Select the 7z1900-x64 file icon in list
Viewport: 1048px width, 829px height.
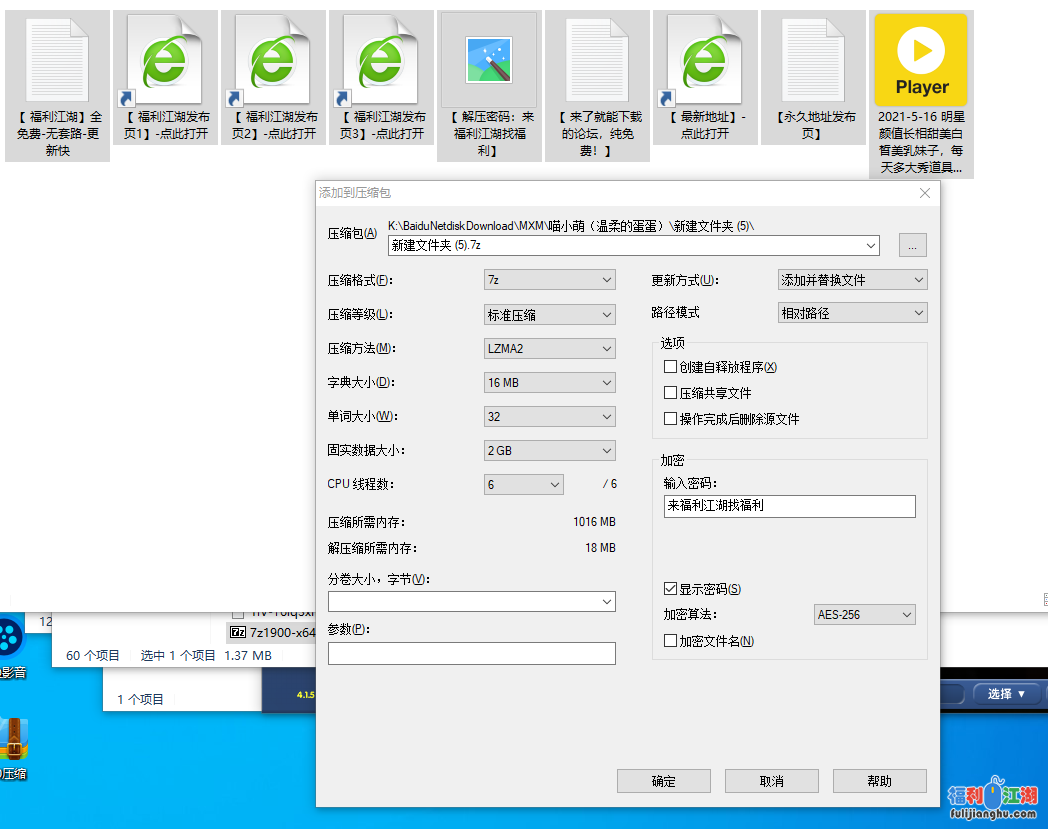click(238, 632)
